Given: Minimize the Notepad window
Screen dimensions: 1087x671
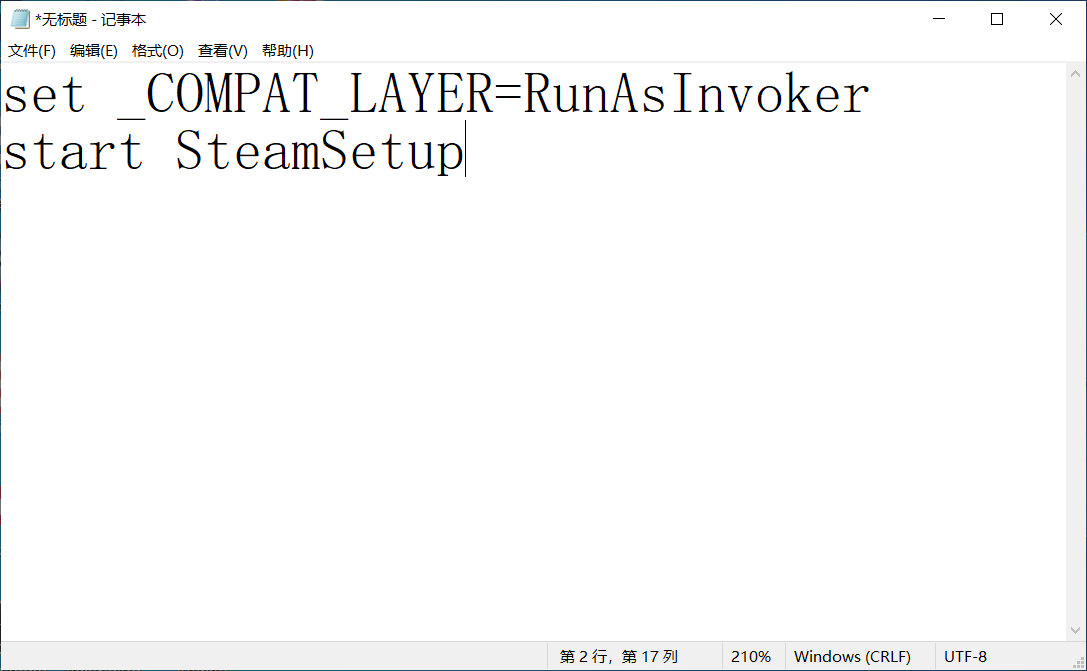Looking at the screenshot, I should 939,19.
